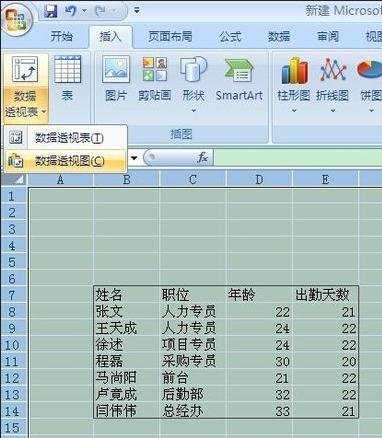Switch to the 插入 tab

coord(110,36)
